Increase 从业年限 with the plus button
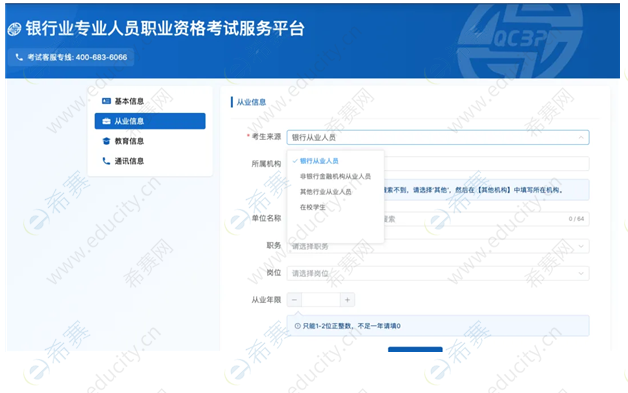Screen dimensions: 628x393 pyautogui.click(x=347, y=300)
